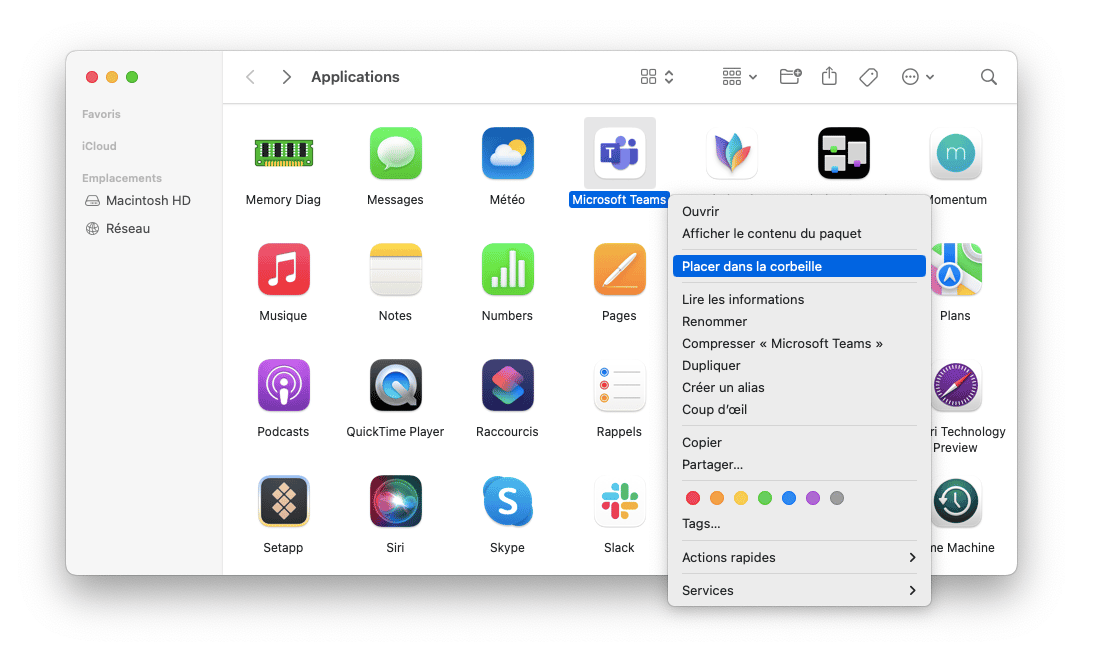
Task: Select the Siri app icon
Action: [x=395, y=501]
